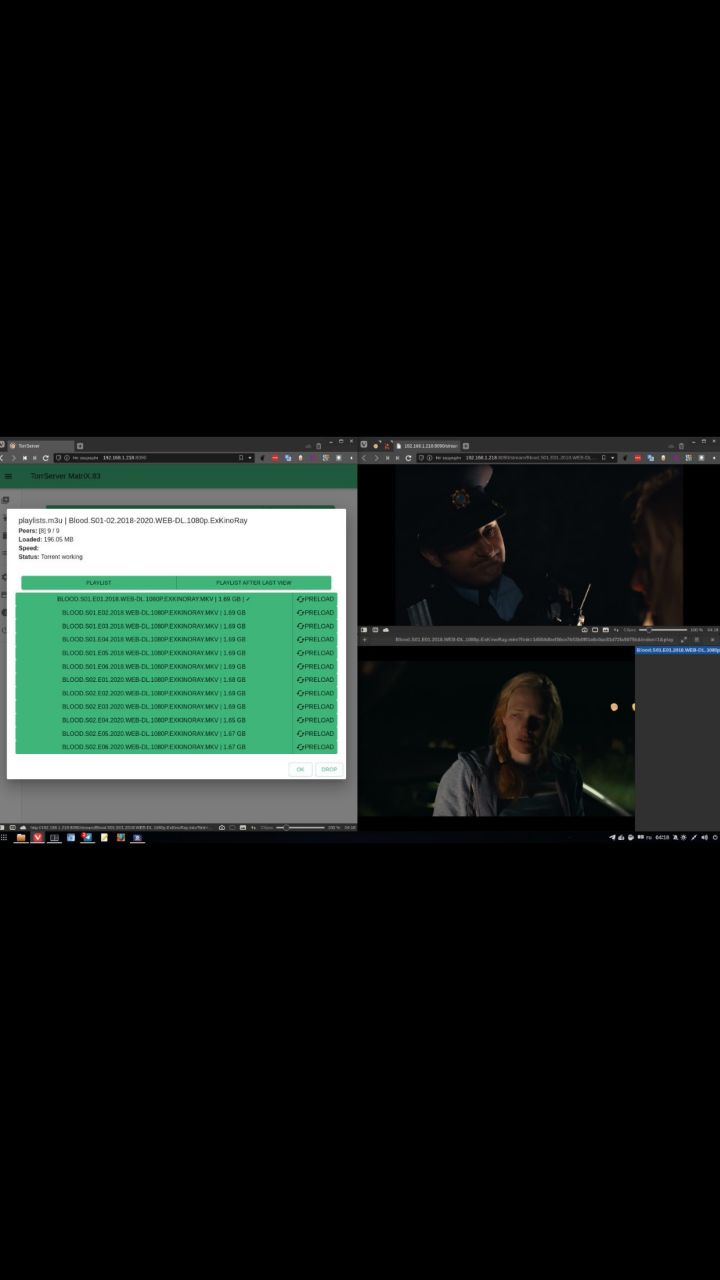720x1280 pixels.
Task: Click page tiling icon in right status bar
Action: click(594, 630)
